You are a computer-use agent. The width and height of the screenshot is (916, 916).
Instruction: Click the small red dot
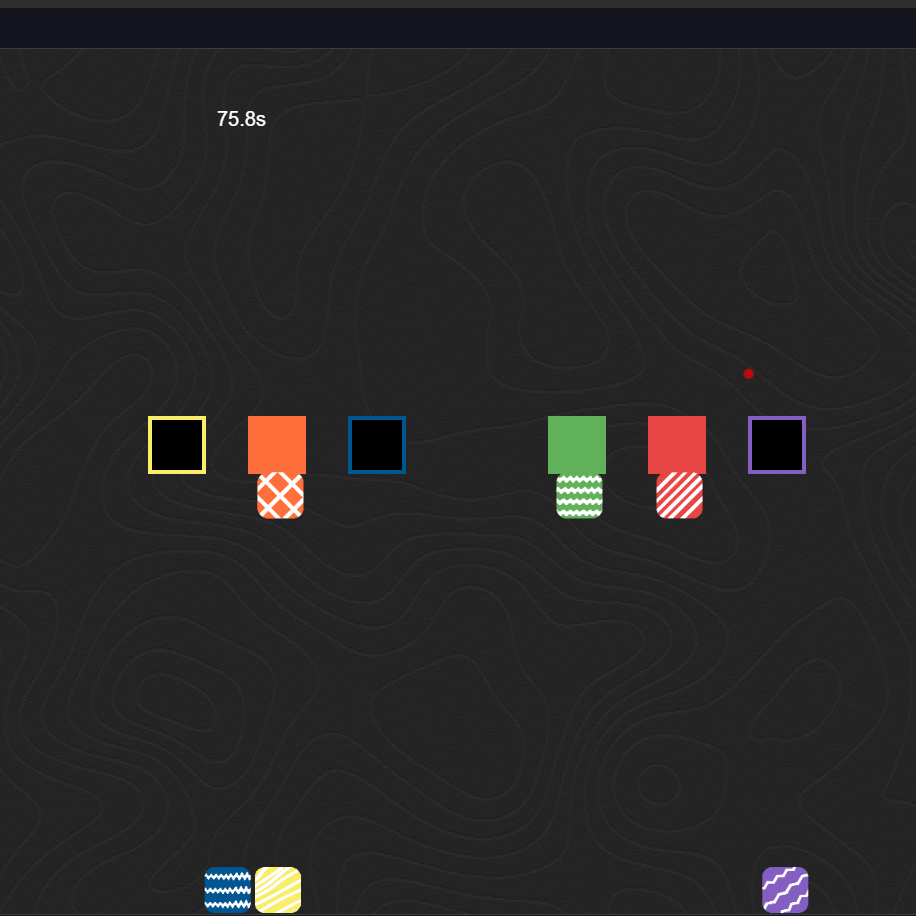(x=748, y=374)
